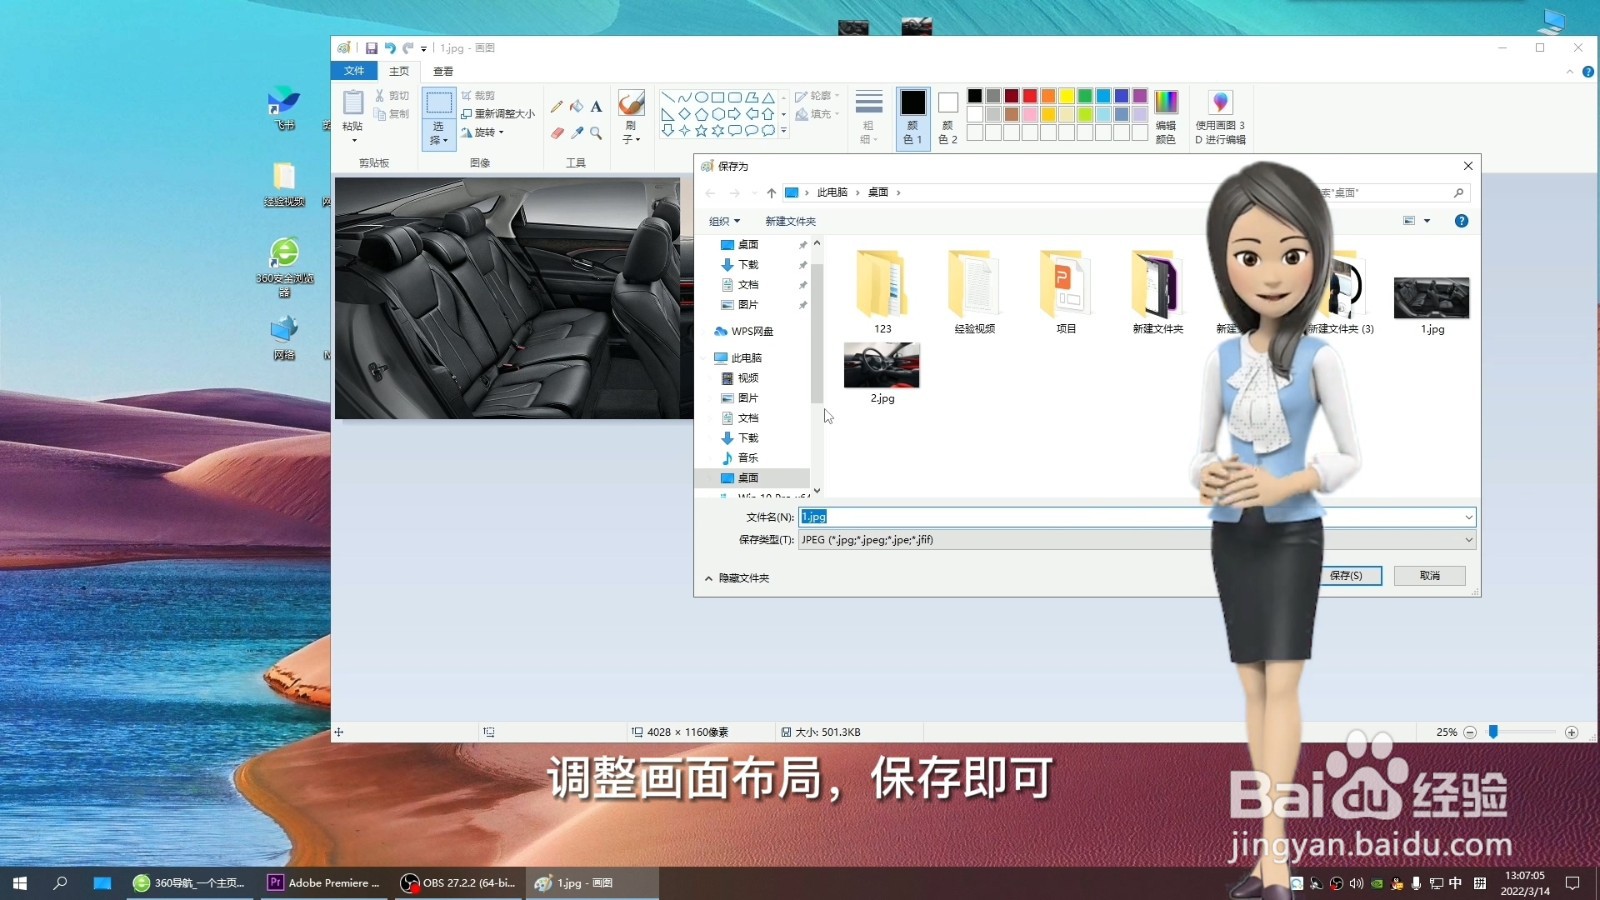Click the up arrow in Save As dialog
1600x900 pixels.
[x=771, y=193]
